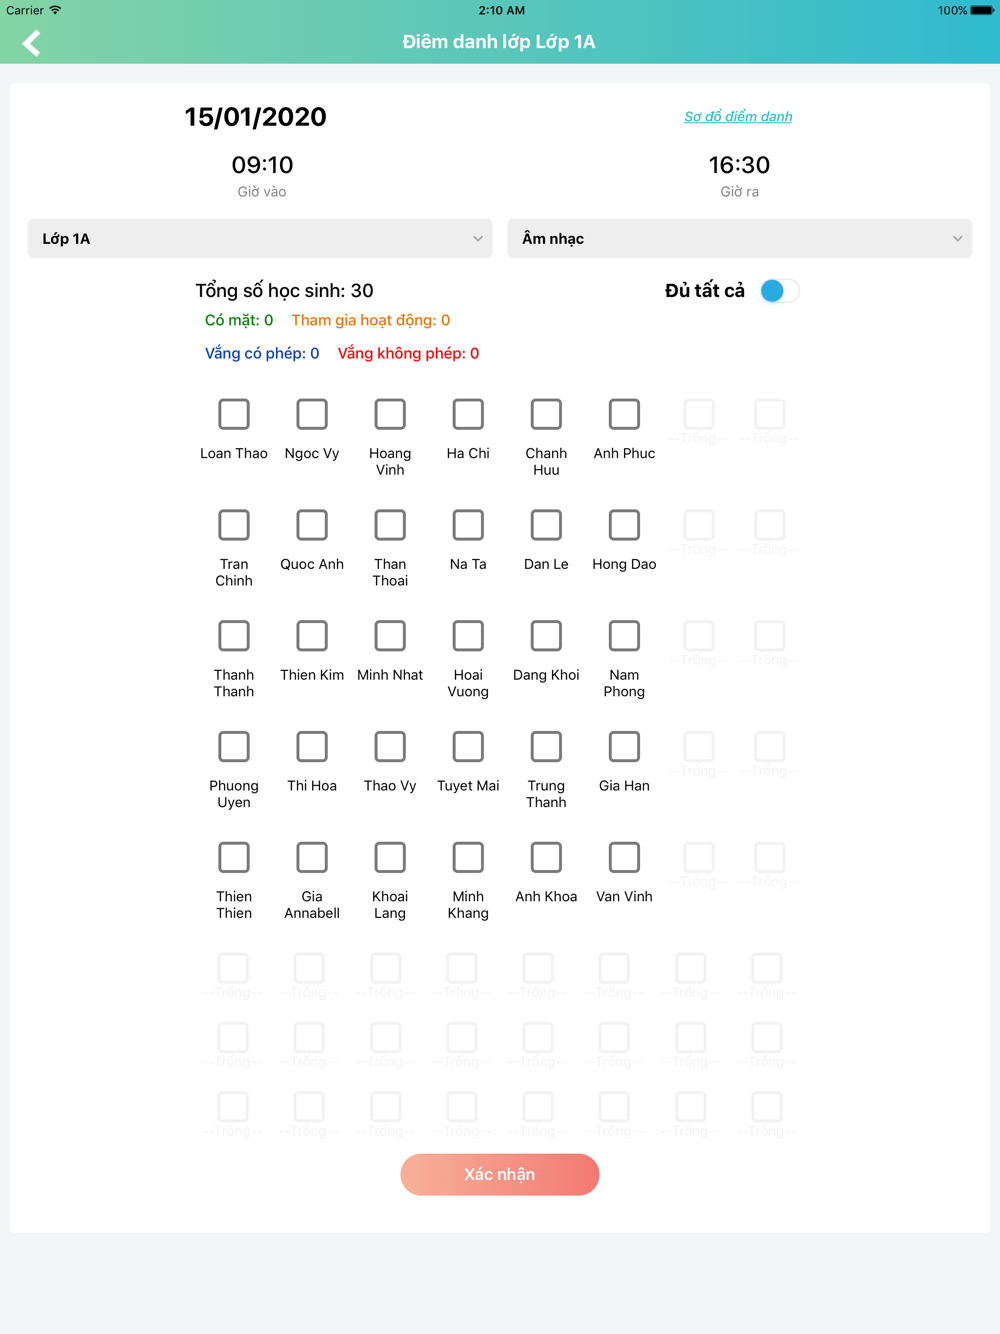This screenshot has width=1000, height=1334.
Task: Check Minh Nhat attendance box
Action: click(x=390, y=636)
